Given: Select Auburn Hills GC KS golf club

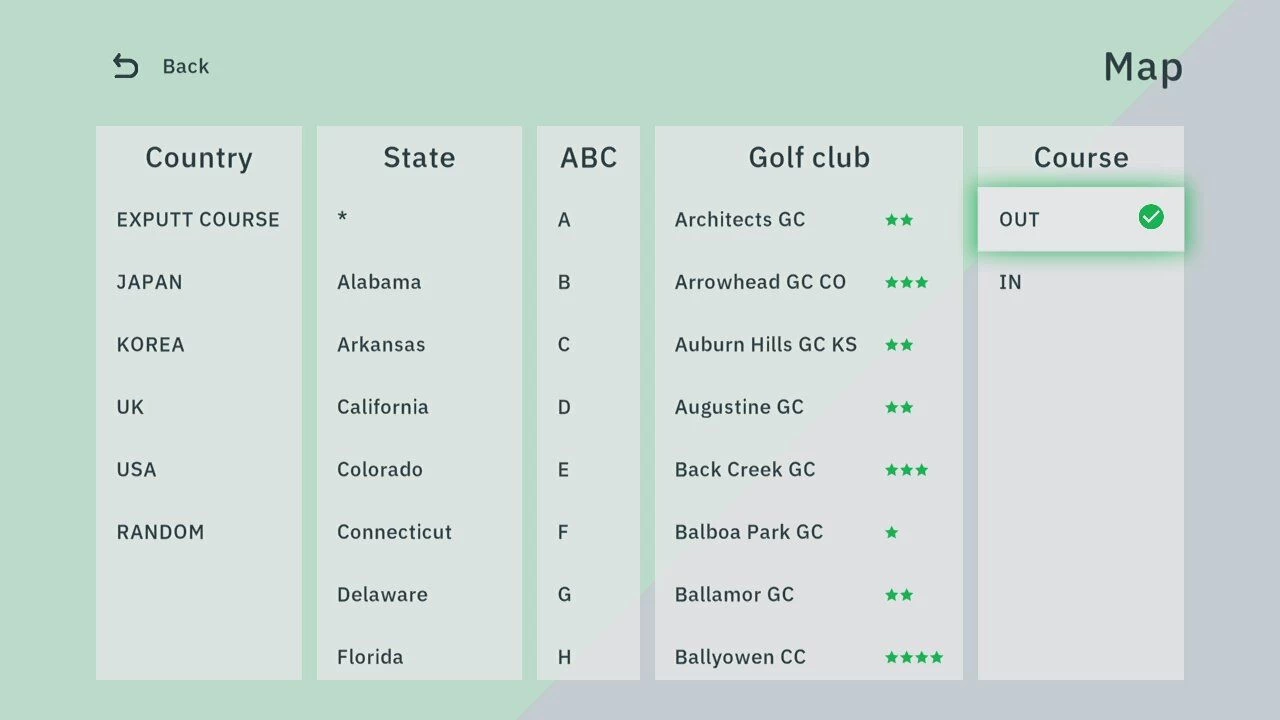Looking at the screenshot, I should point(765,344).
